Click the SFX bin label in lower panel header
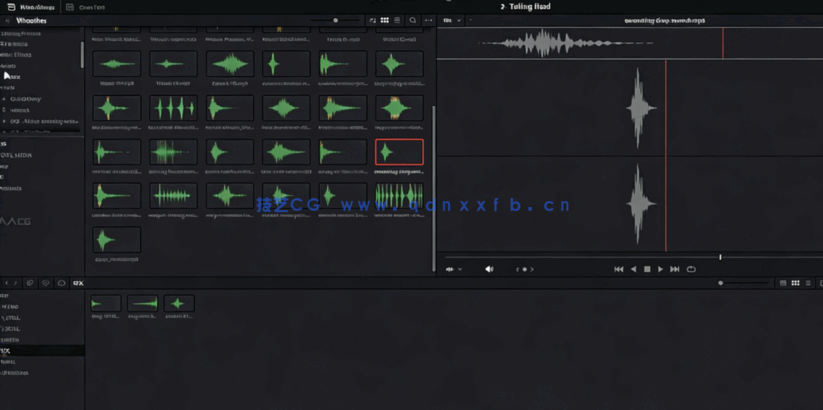Screen dimensions: 823x410 (x=78, y=283)
